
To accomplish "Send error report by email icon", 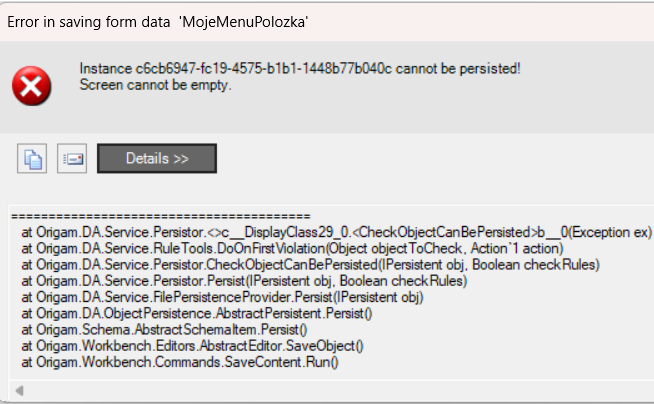I will (72, 158).
